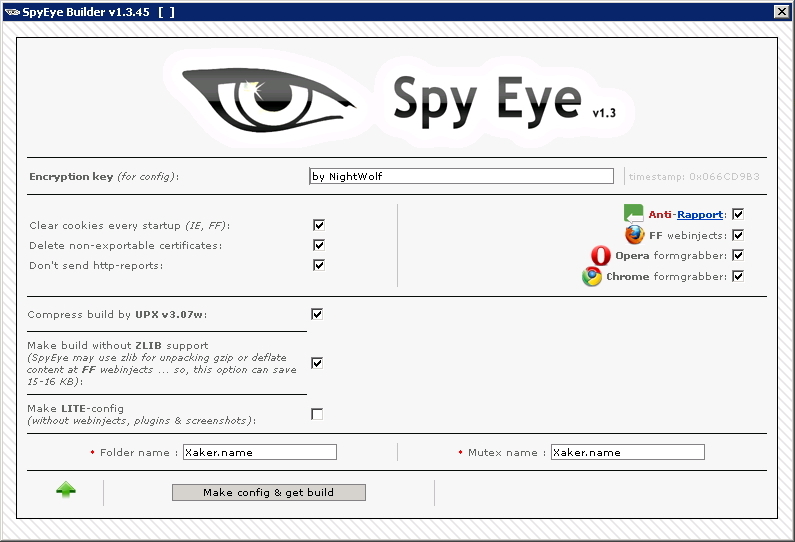This screenshot has width=795, height=542.
Task: Click the Spy Eye eye logo image
Action: click(269, 99)
